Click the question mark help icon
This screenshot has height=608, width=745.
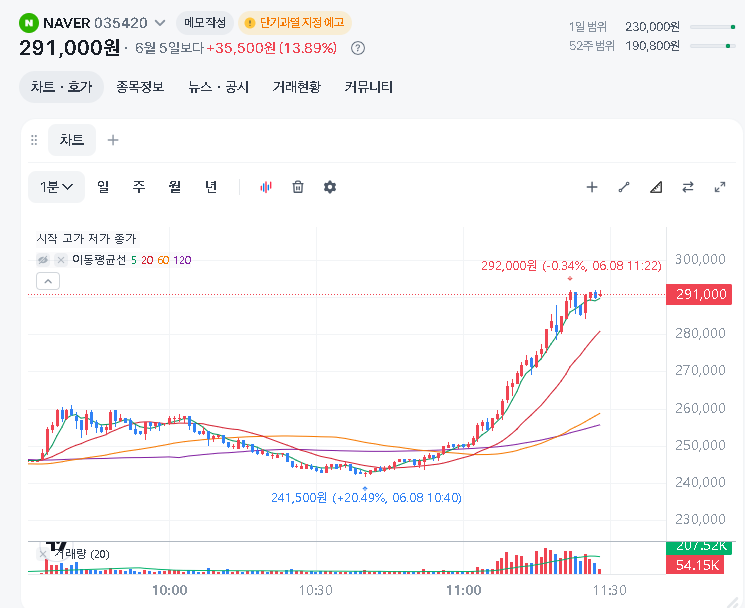click(358, 48)
